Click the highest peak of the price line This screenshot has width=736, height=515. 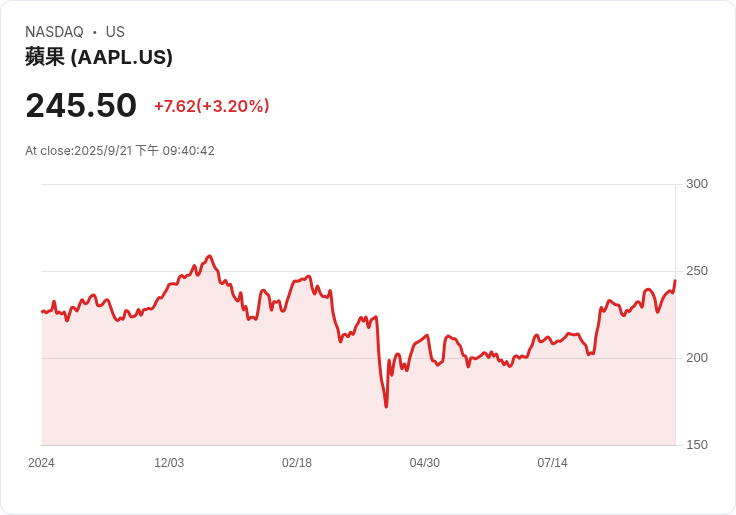(209, 256)
